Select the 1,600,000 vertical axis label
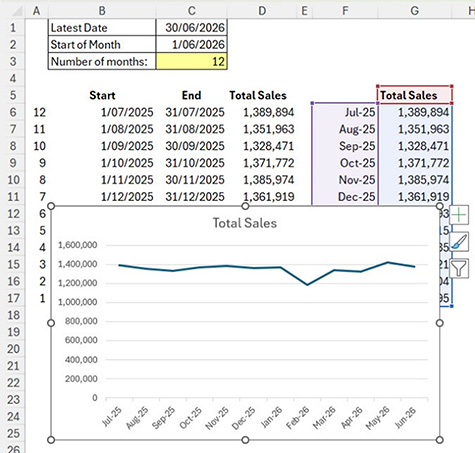The image size is (475, 453). (78, 245)
